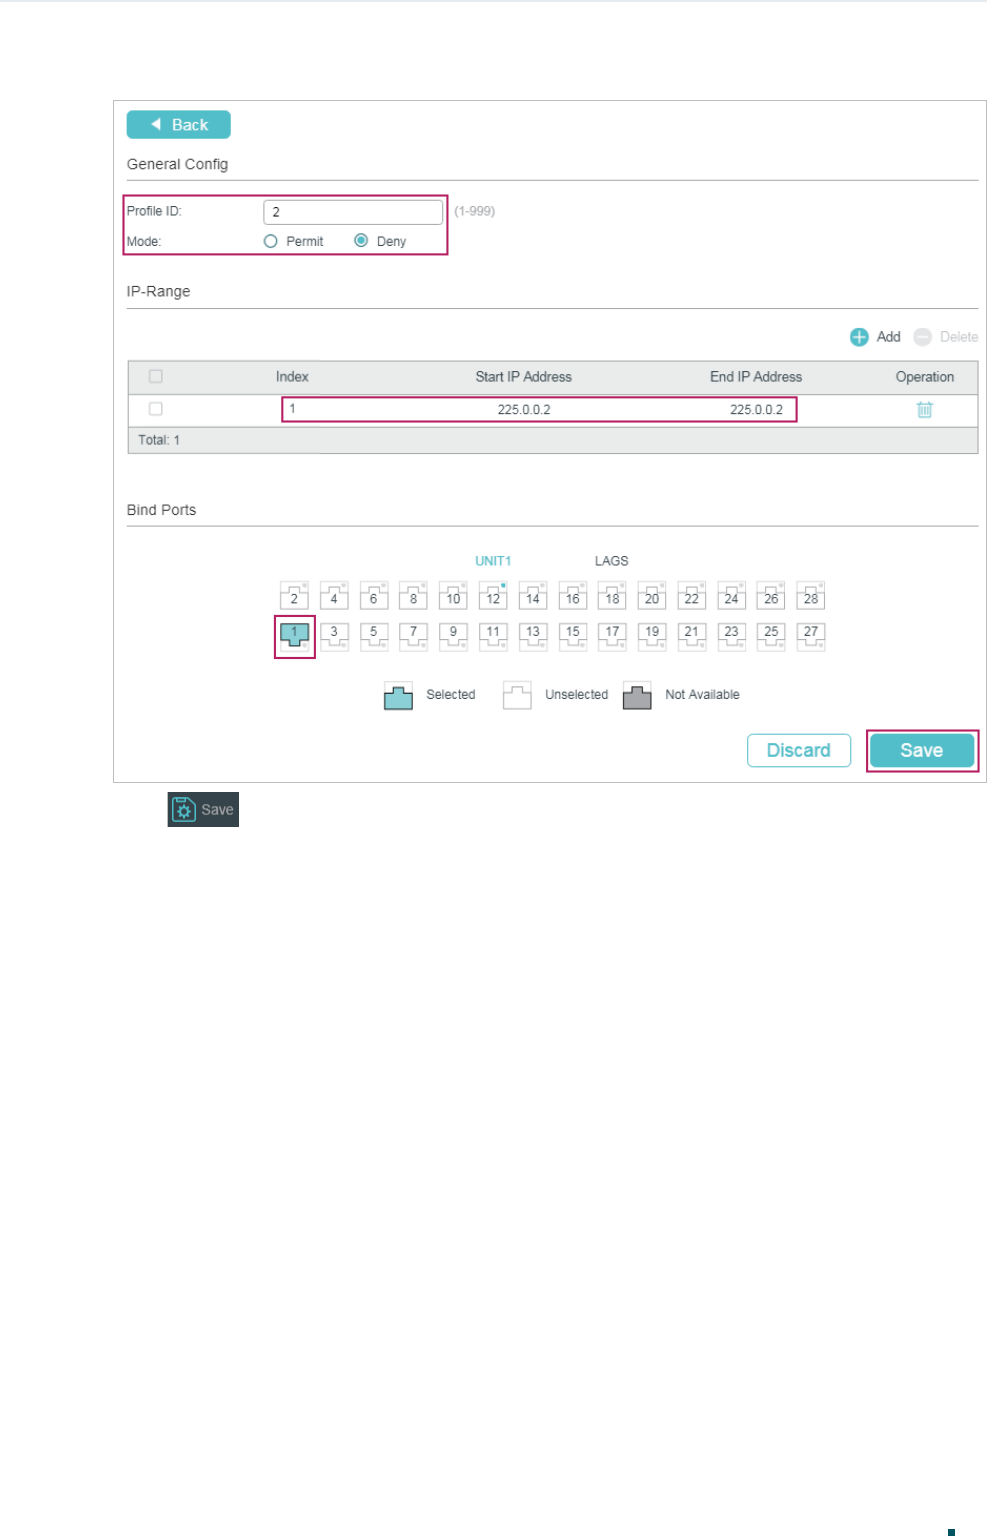Switch to the LAGS tab
The height and width of the screenshot is (1538, 987).
point(612,561)
